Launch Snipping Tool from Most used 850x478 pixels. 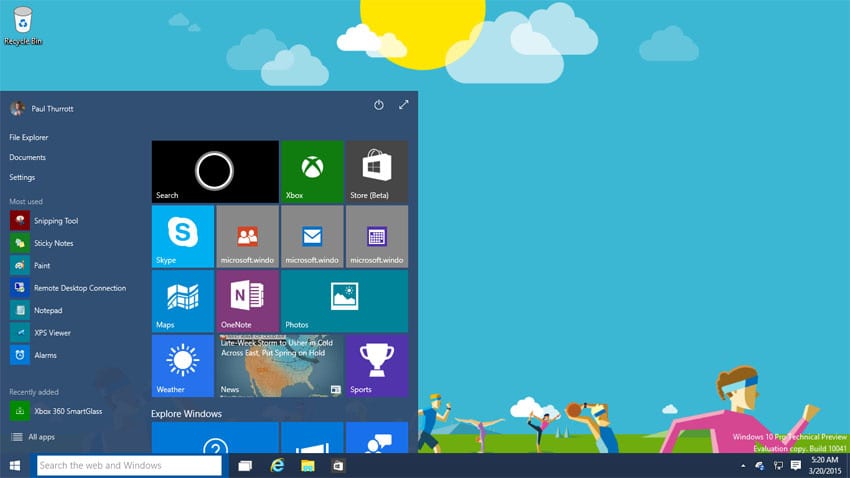point(55,221)
